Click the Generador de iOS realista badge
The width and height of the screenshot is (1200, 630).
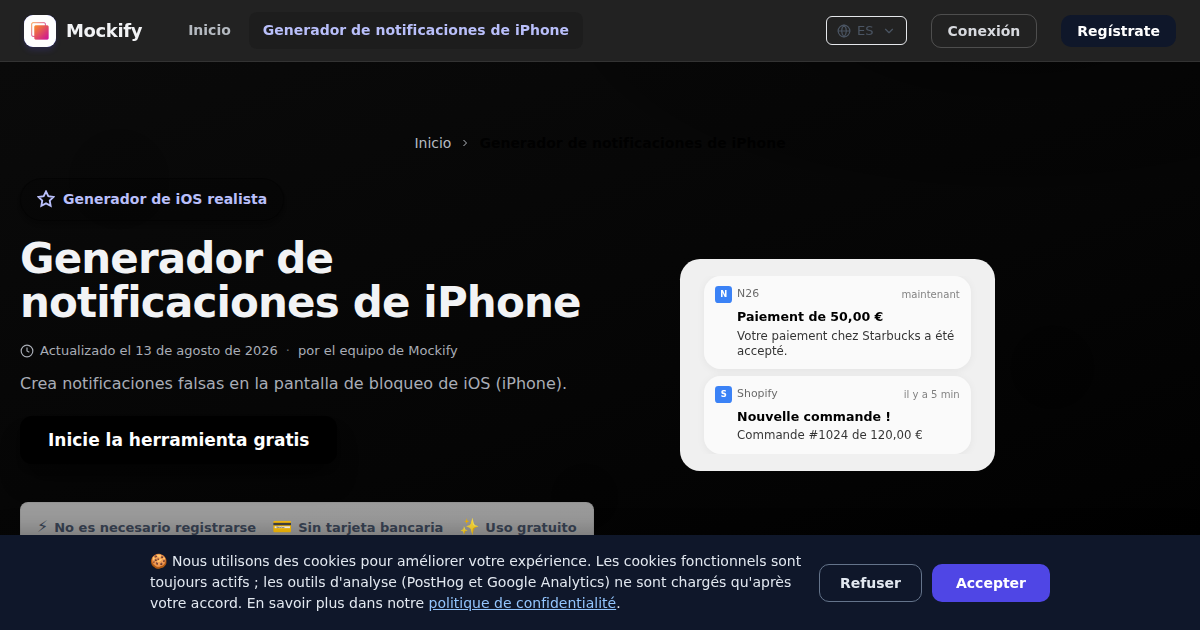[x=152, y=199]
